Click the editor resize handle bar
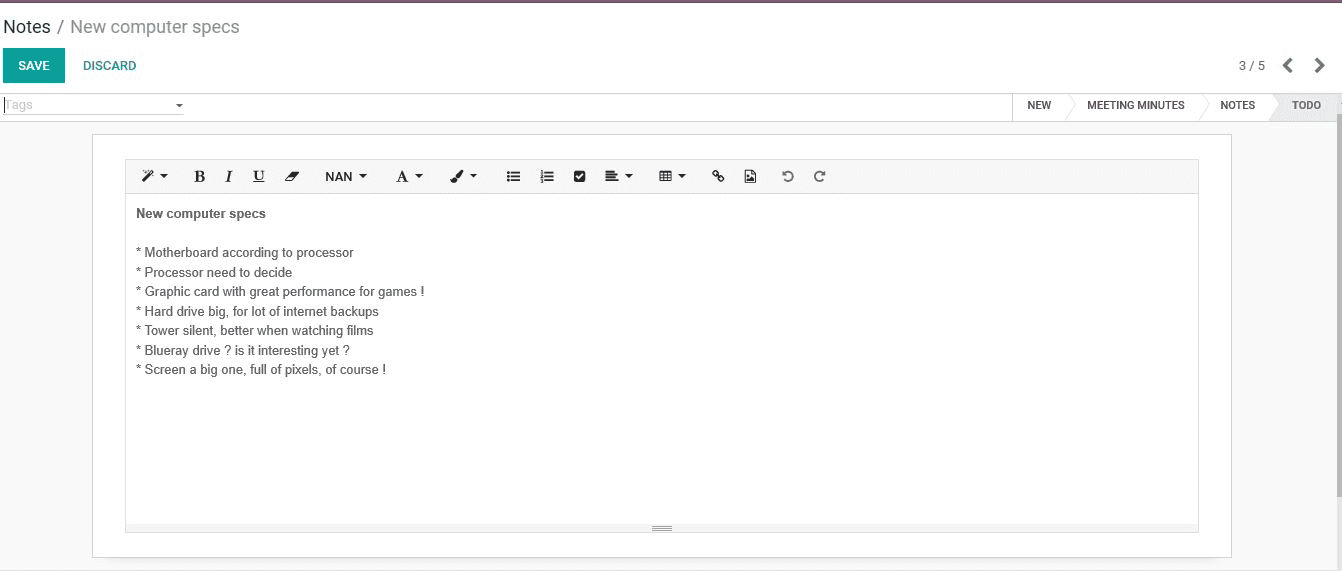1342x571 pixels. [x=662, y=528]
